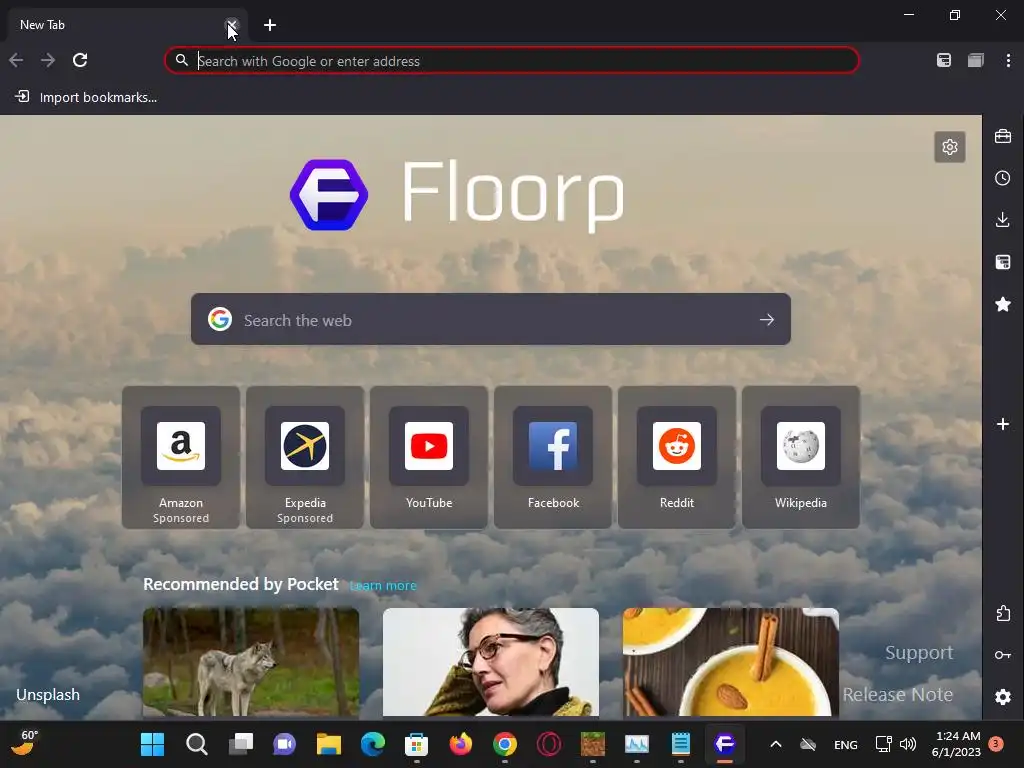The height and width of the screenshot is (768, 1024).
Task: Add a web panel to sidebar
Action: [x=1003, y=424]
